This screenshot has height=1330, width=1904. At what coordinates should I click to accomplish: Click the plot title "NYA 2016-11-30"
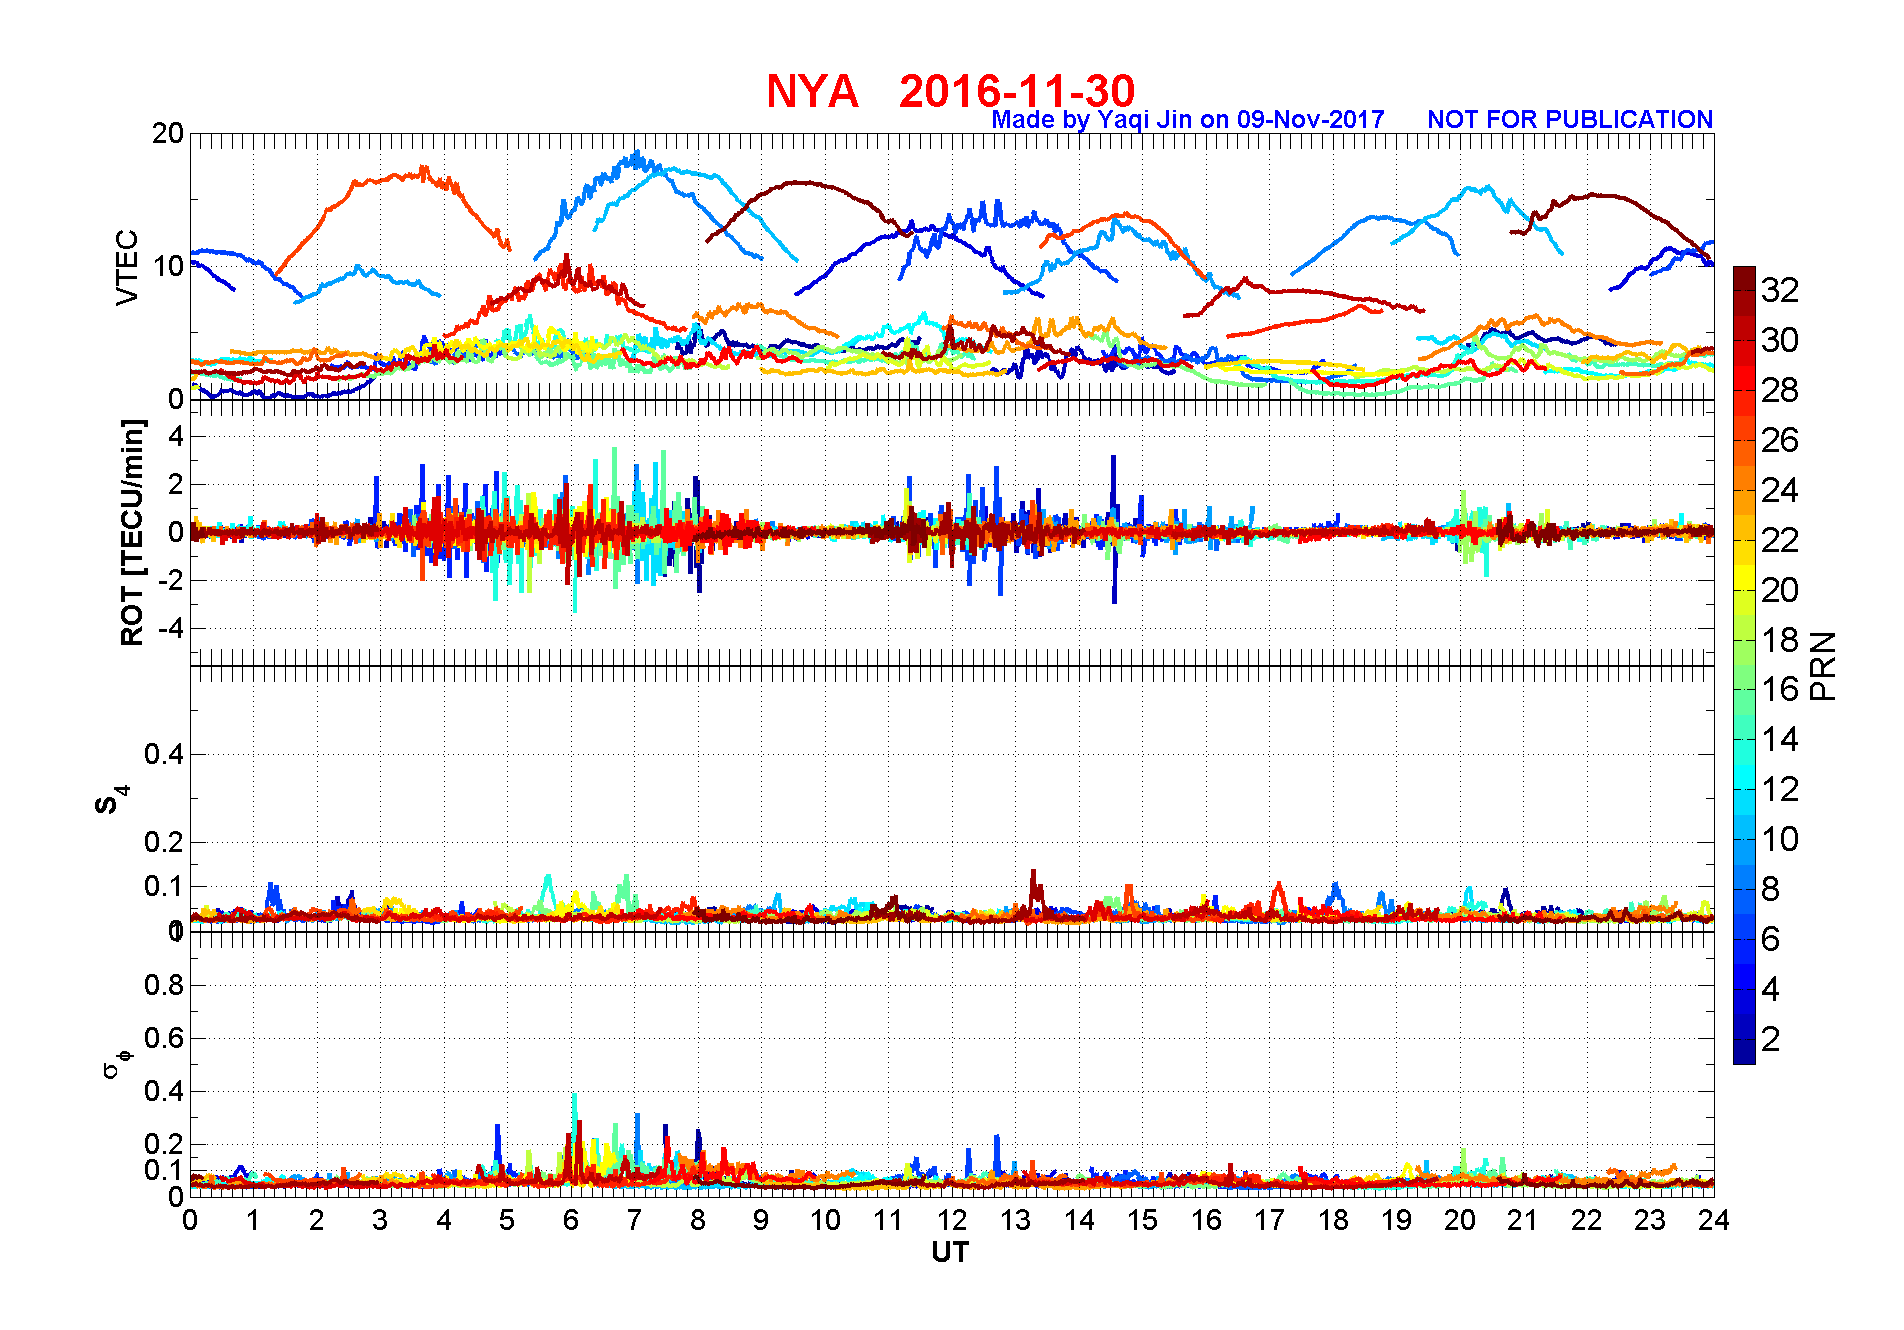coord(950,91)
